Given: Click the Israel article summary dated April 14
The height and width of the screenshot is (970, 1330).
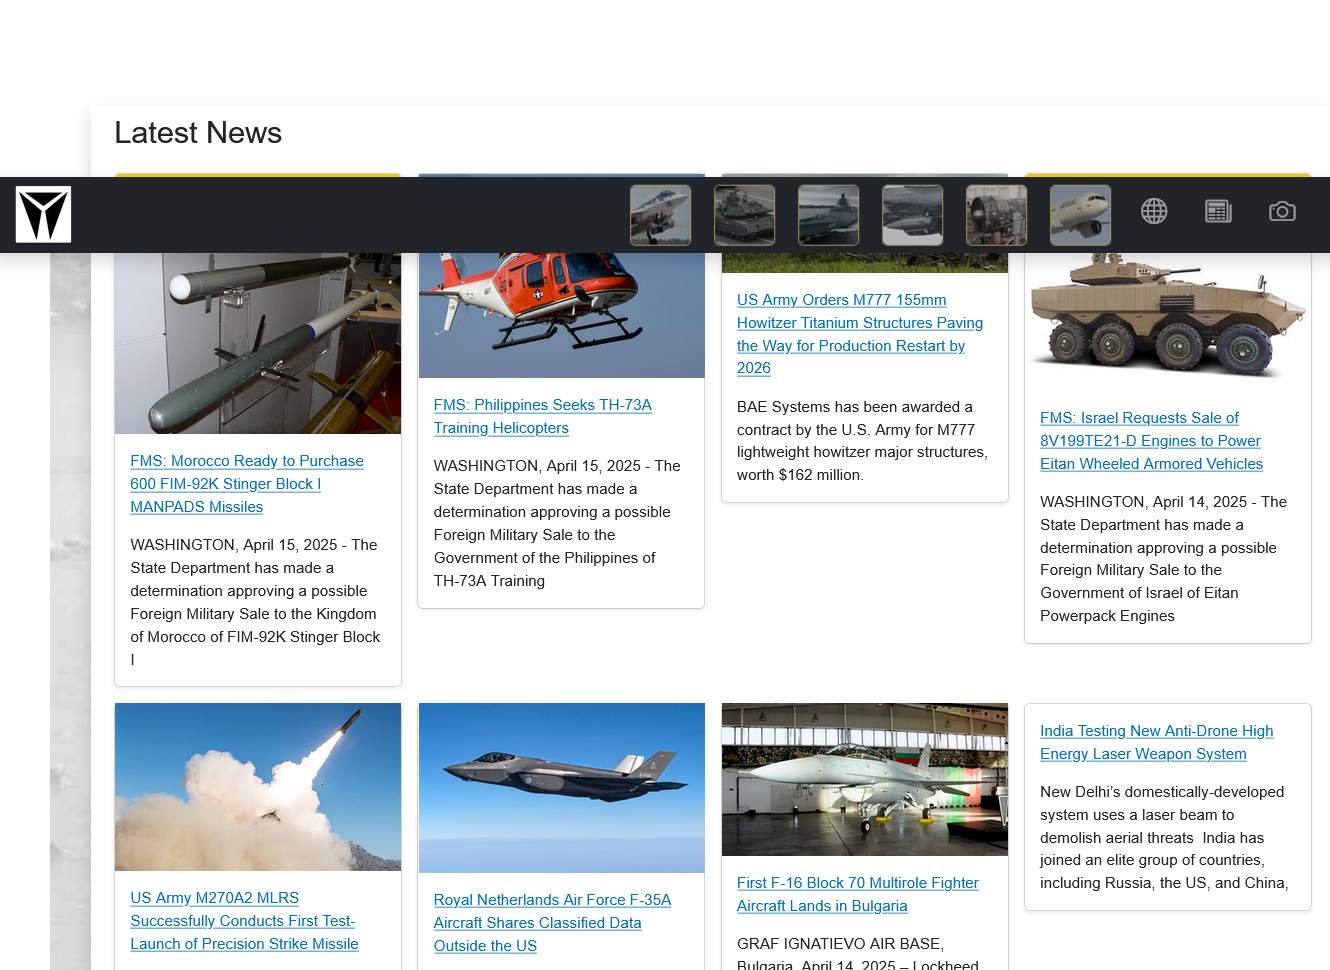Looking at the screenshot, I should [x=1163, y=559].
